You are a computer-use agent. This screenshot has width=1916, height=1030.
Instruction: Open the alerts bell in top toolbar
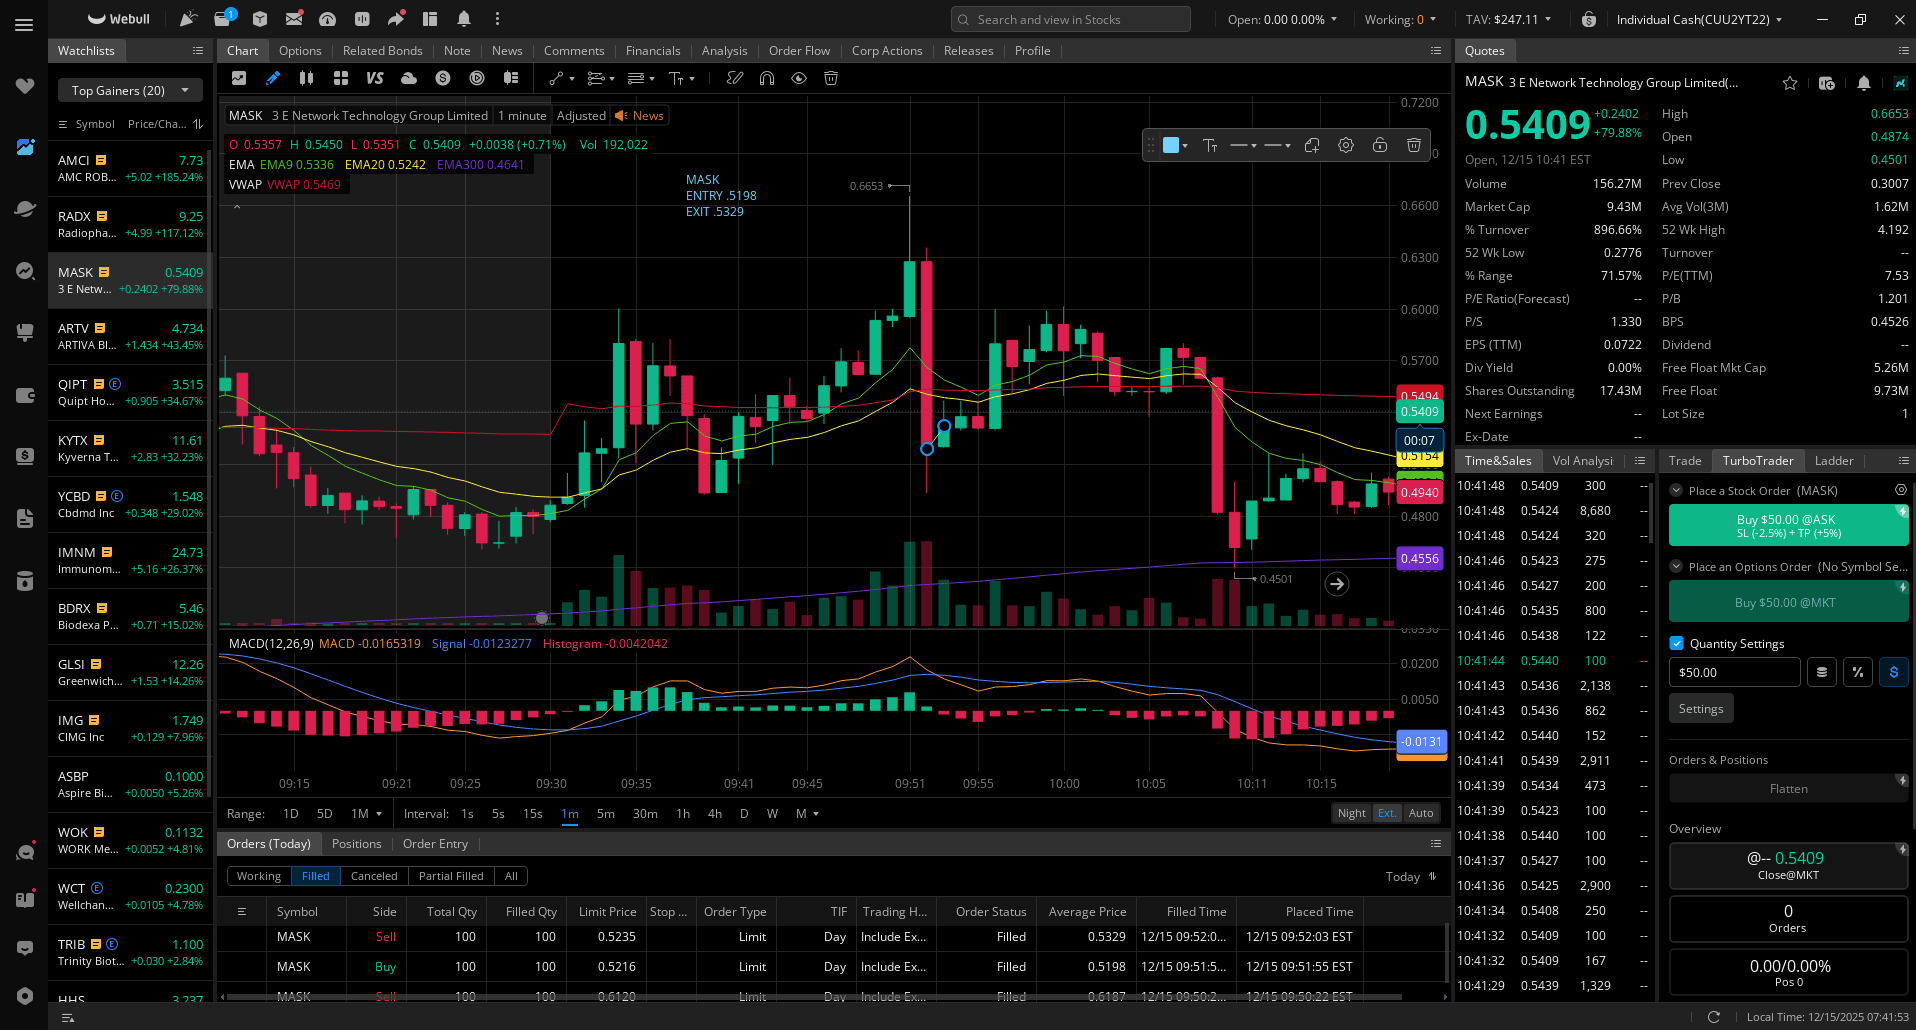click(464, 19)
